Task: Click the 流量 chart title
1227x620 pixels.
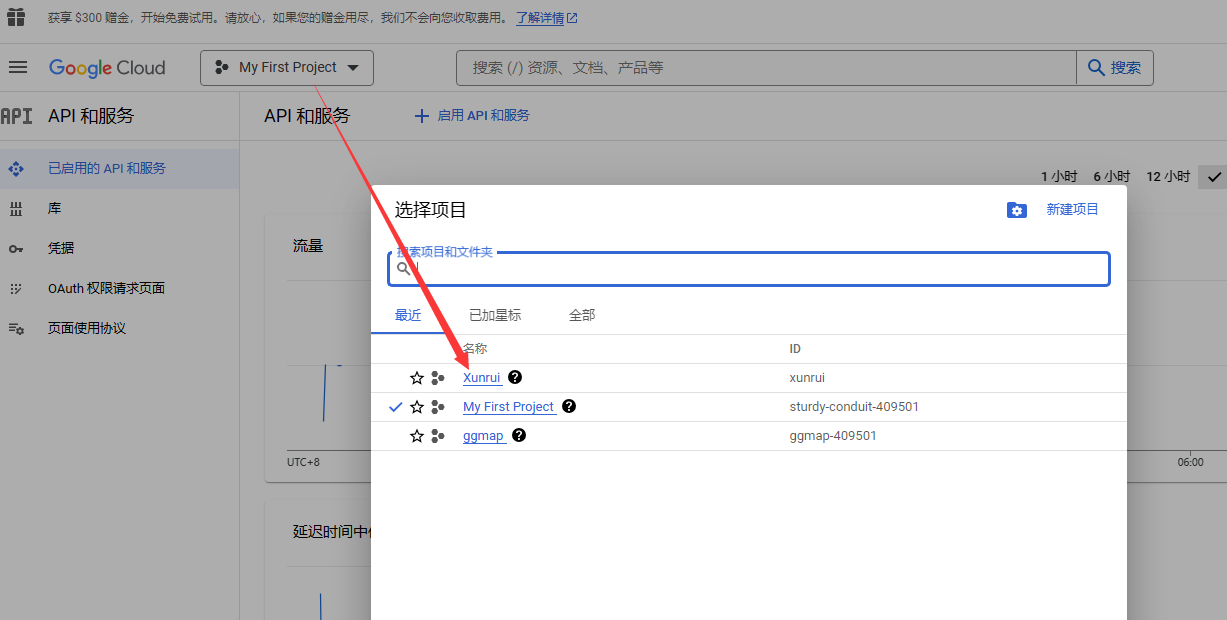Action: (308, 245)
